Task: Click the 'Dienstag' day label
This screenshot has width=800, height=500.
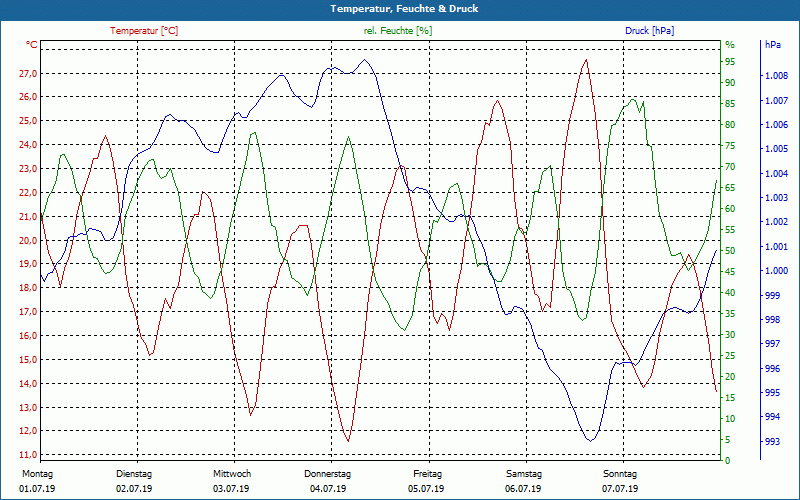Action: click(134, 474)
